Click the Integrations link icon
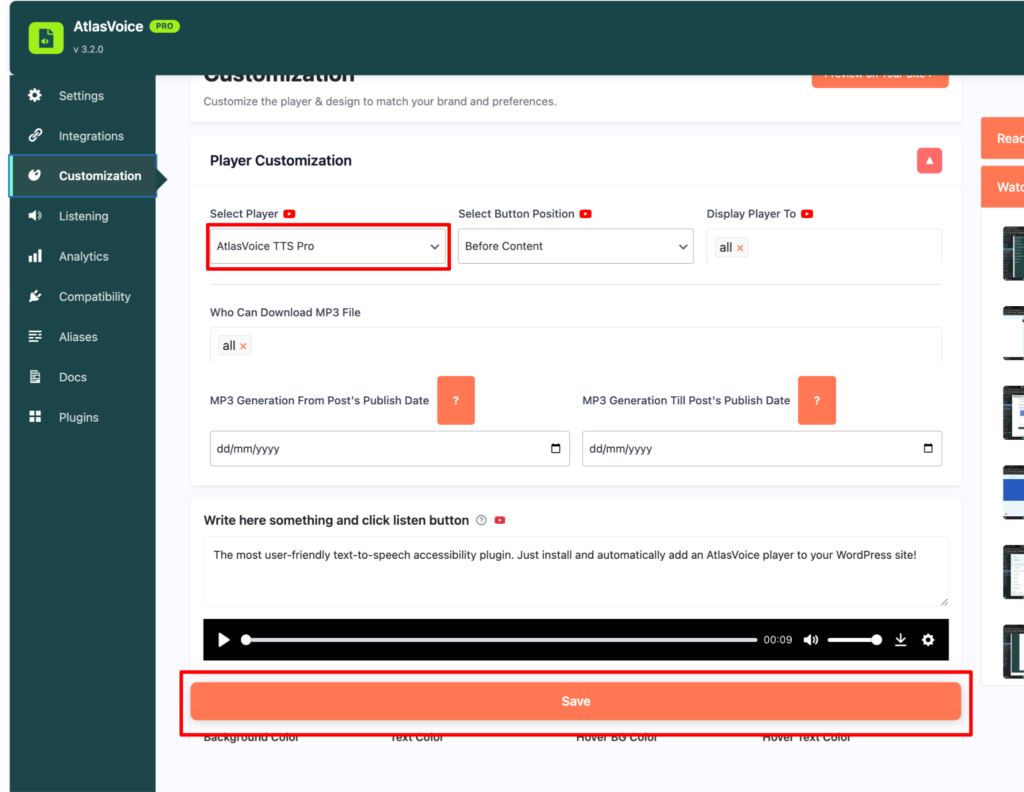1024x792 pixels. 35,135
